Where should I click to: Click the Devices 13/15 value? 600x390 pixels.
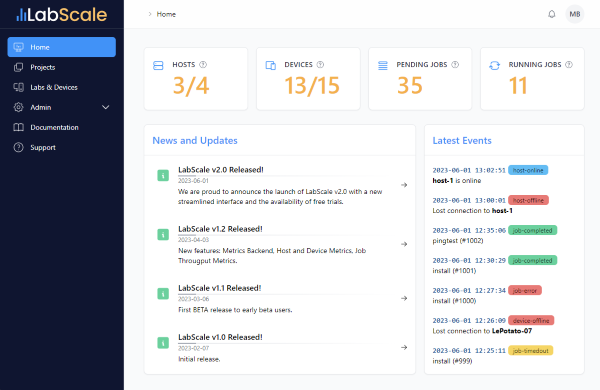click(x=312, y=86)
